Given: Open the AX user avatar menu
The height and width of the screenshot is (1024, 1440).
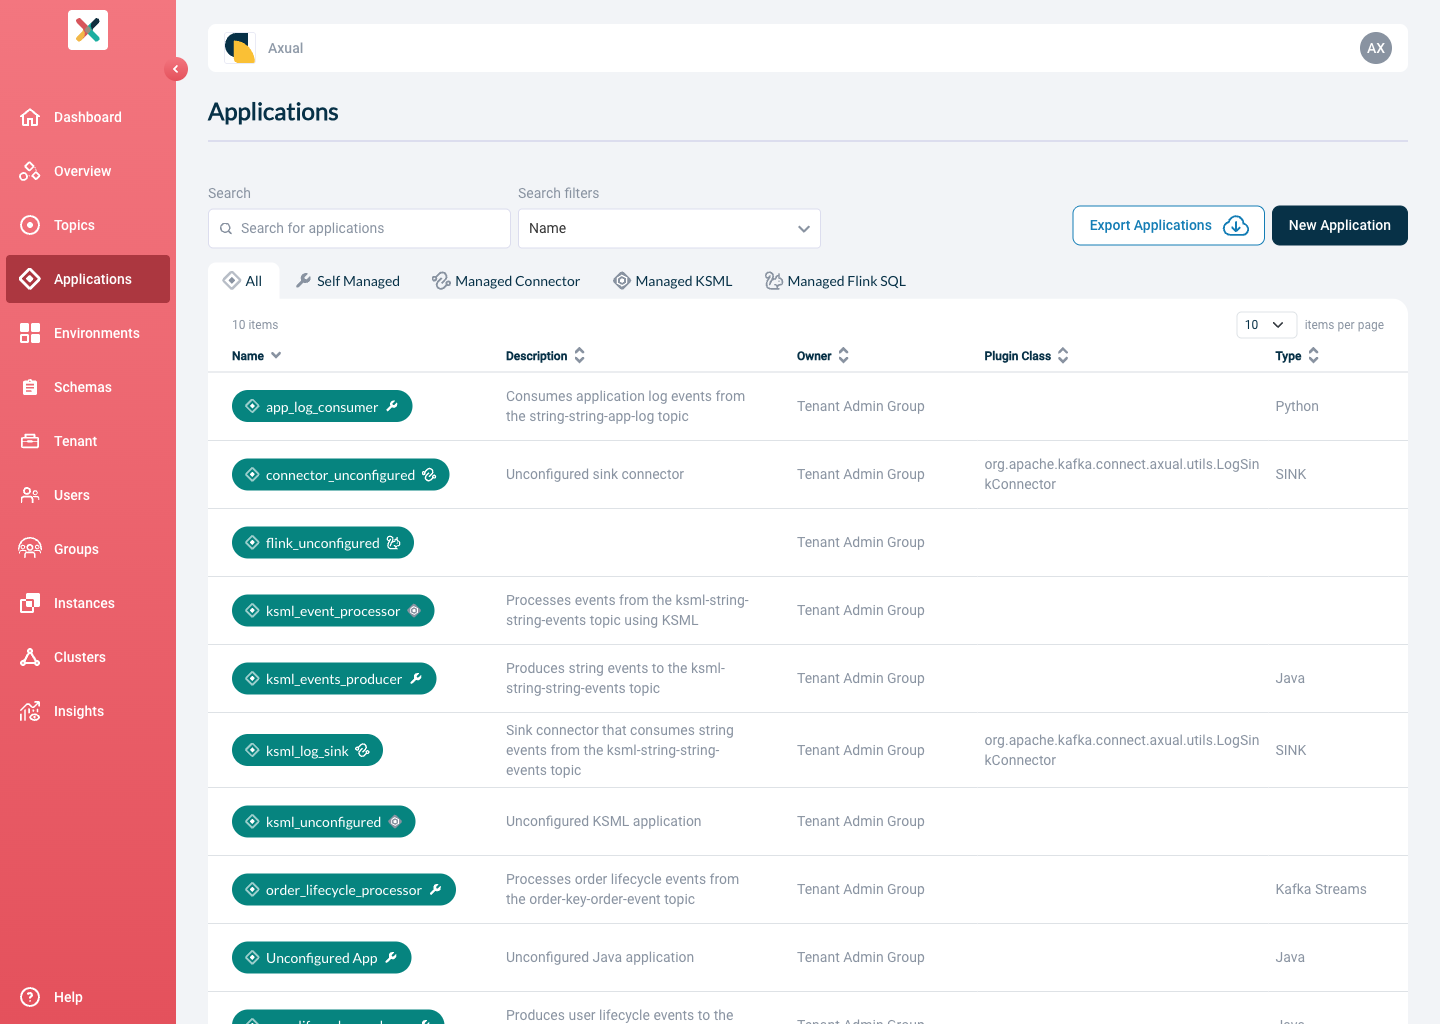Looking at the screenshot, I should click(x=1376, y=48).
